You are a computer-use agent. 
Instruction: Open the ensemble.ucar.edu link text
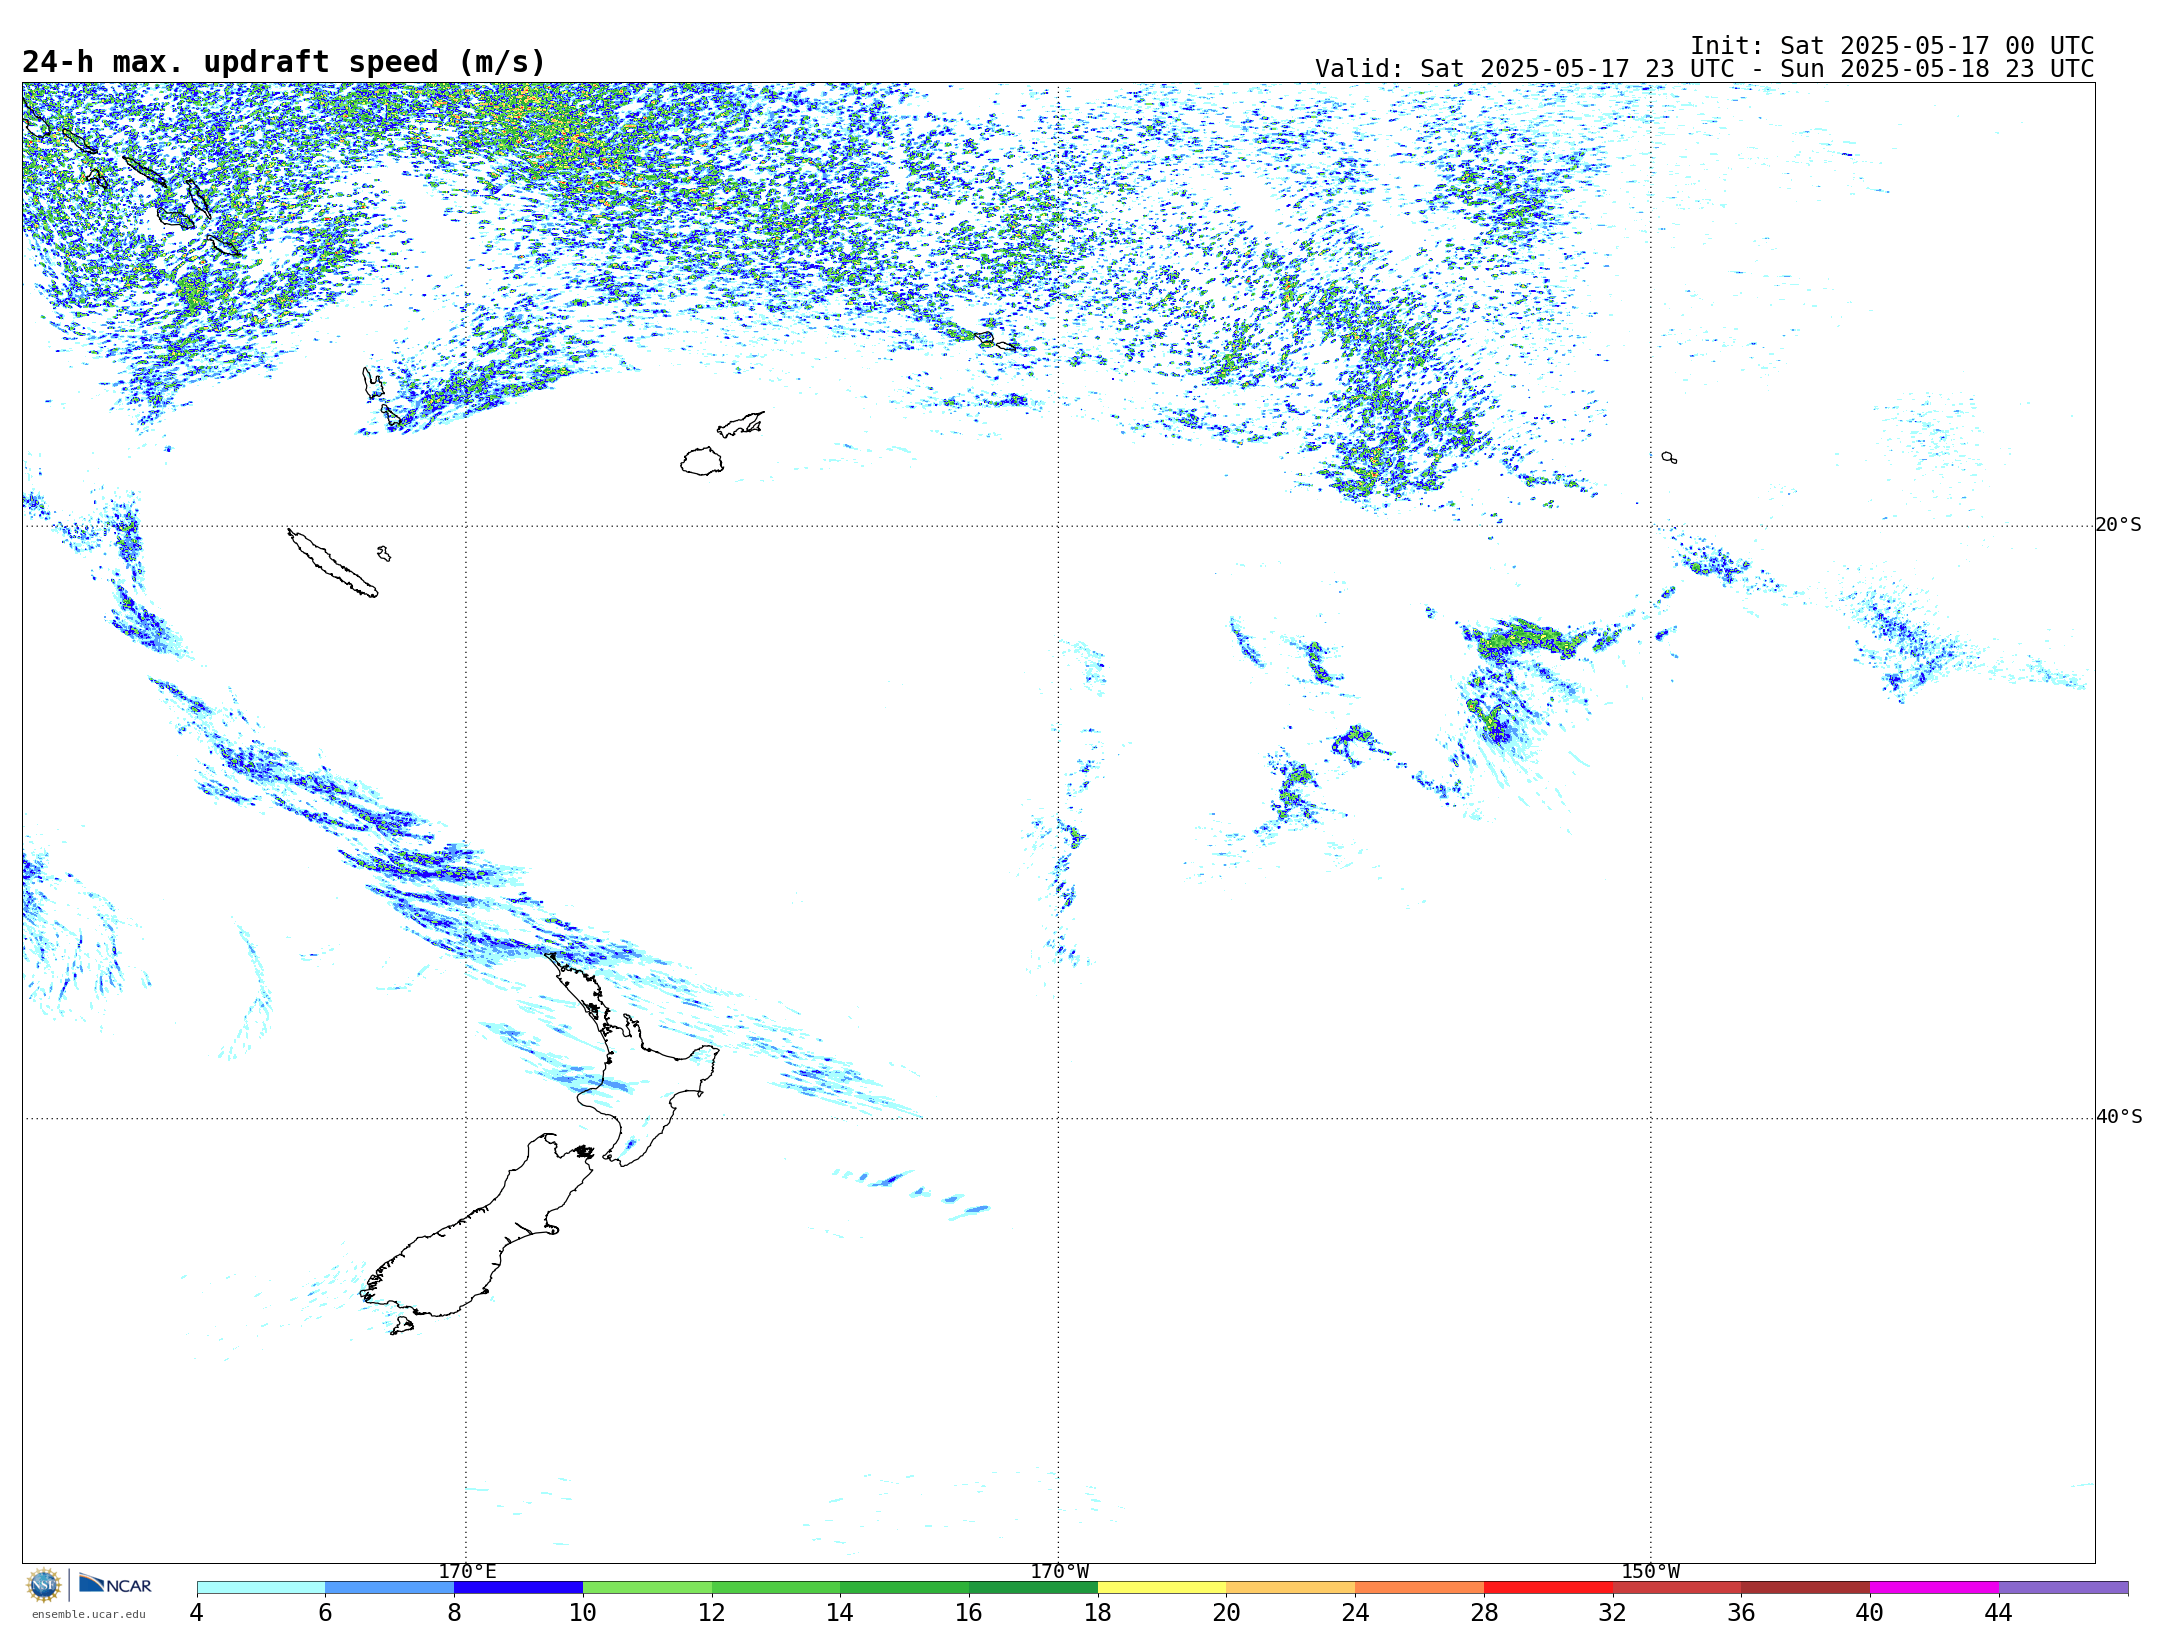(x=88, y=1614)
